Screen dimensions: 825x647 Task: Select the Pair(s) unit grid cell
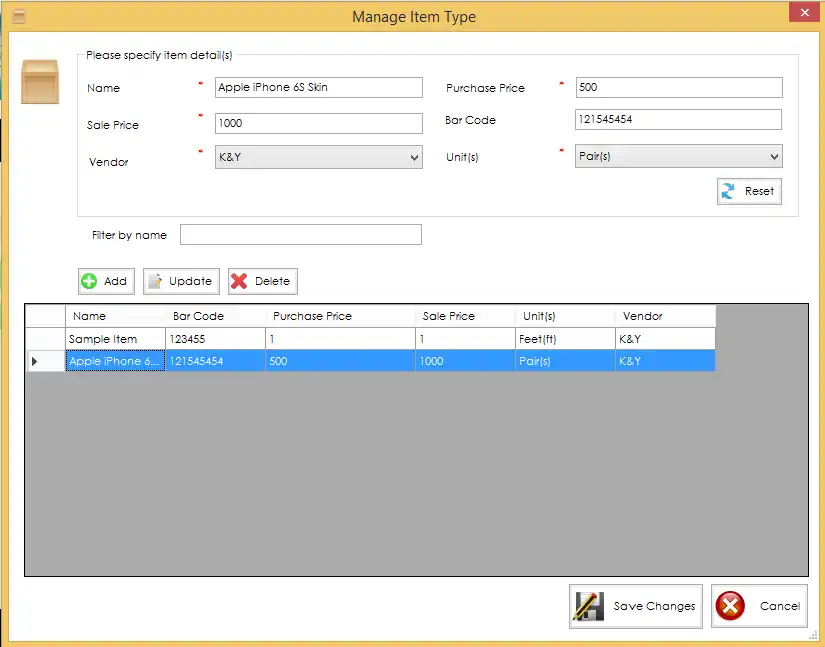(x=565, y=361)
